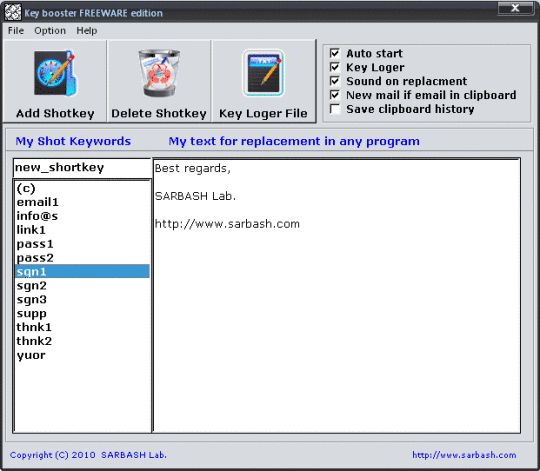This screenshot has width=540, height=471.
Task: Select the highlighted sgn1 keyword
Action: pos(83,271)
